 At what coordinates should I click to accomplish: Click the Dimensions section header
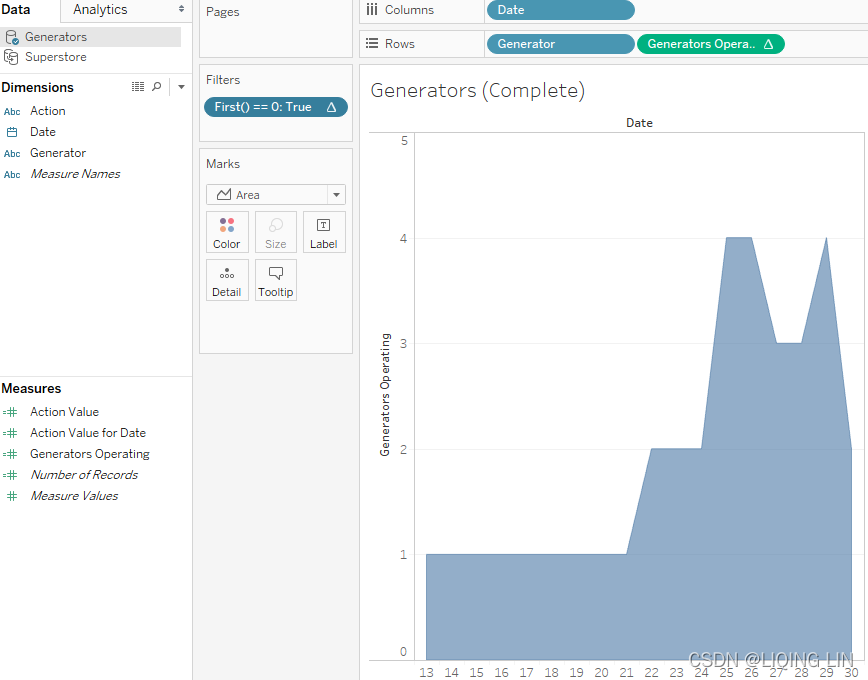click(x=37, y=87)
